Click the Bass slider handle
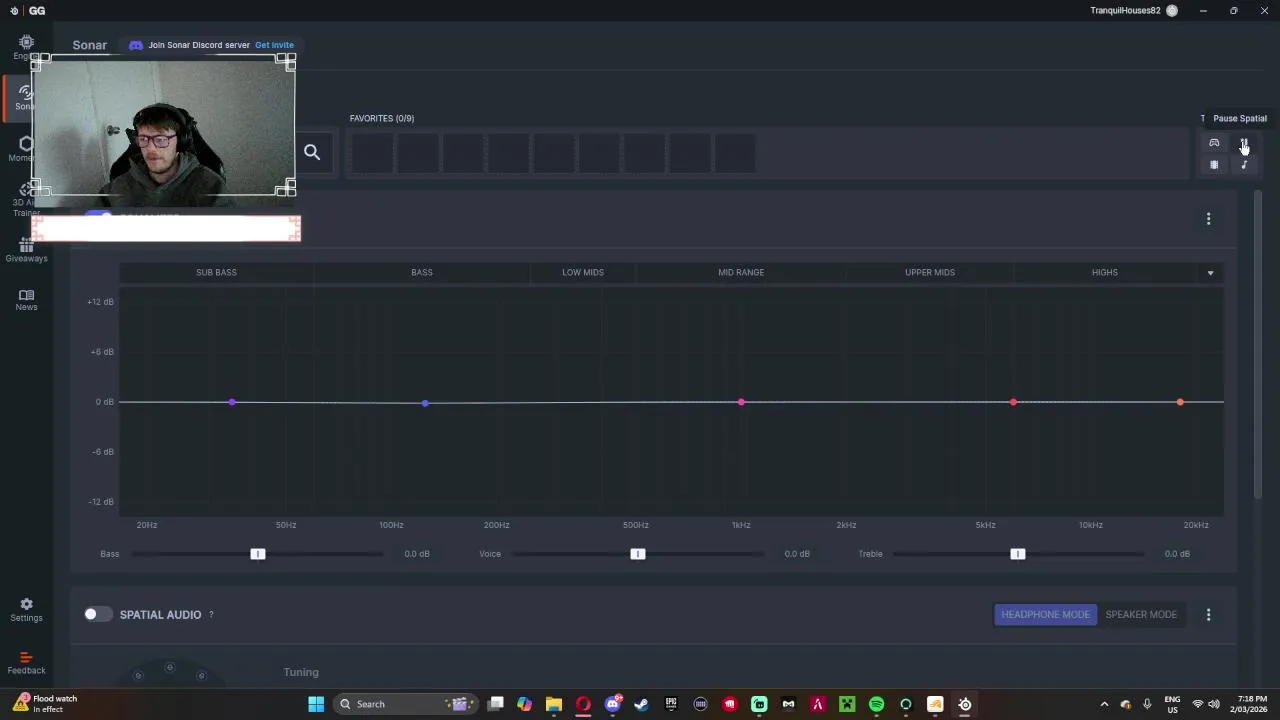 tap(258, 554)
